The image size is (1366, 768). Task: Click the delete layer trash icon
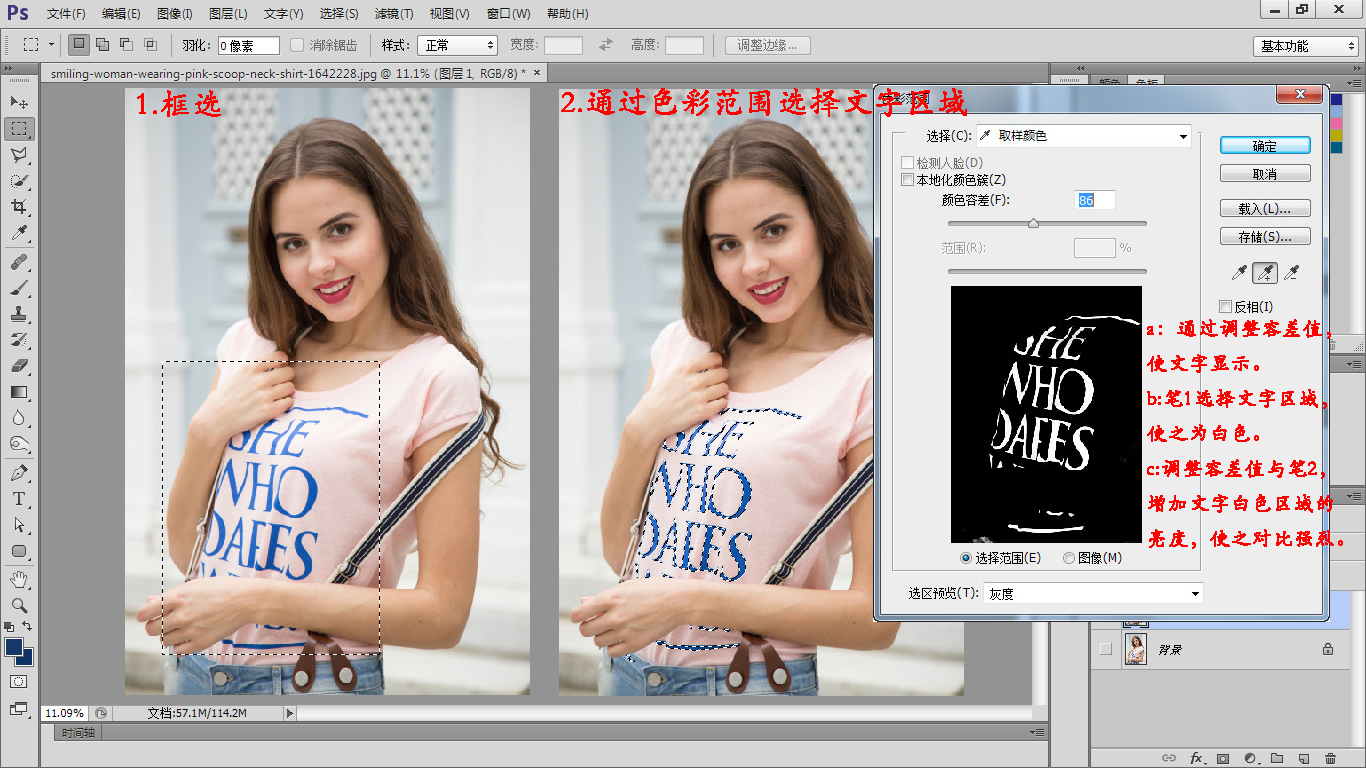click(x=1330, y=759)
